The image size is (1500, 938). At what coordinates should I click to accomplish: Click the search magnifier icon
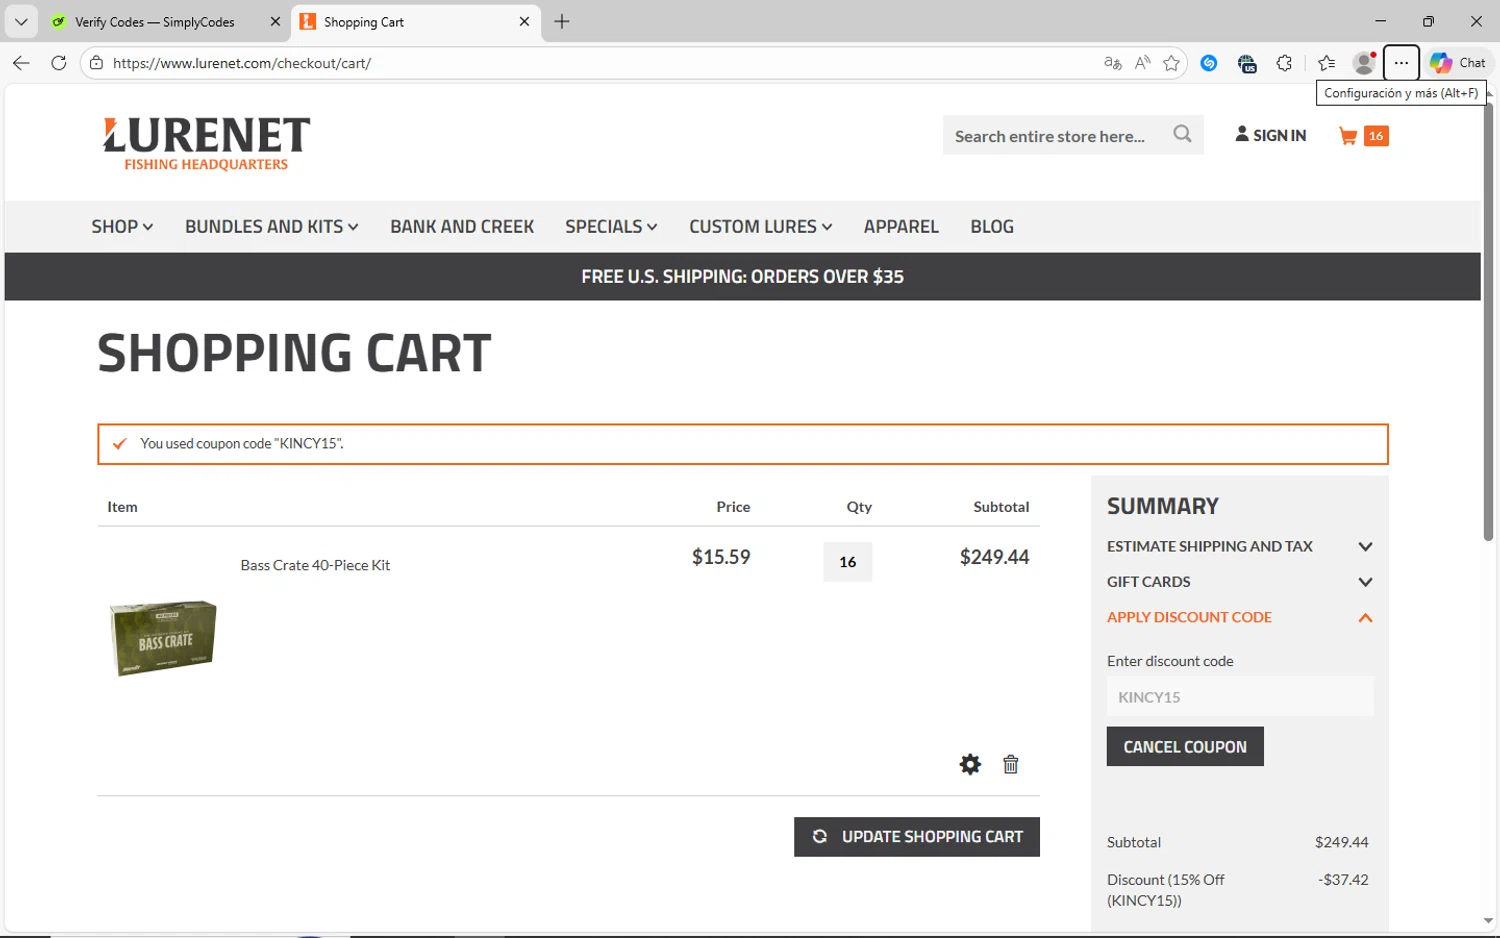click(1182, 134)
